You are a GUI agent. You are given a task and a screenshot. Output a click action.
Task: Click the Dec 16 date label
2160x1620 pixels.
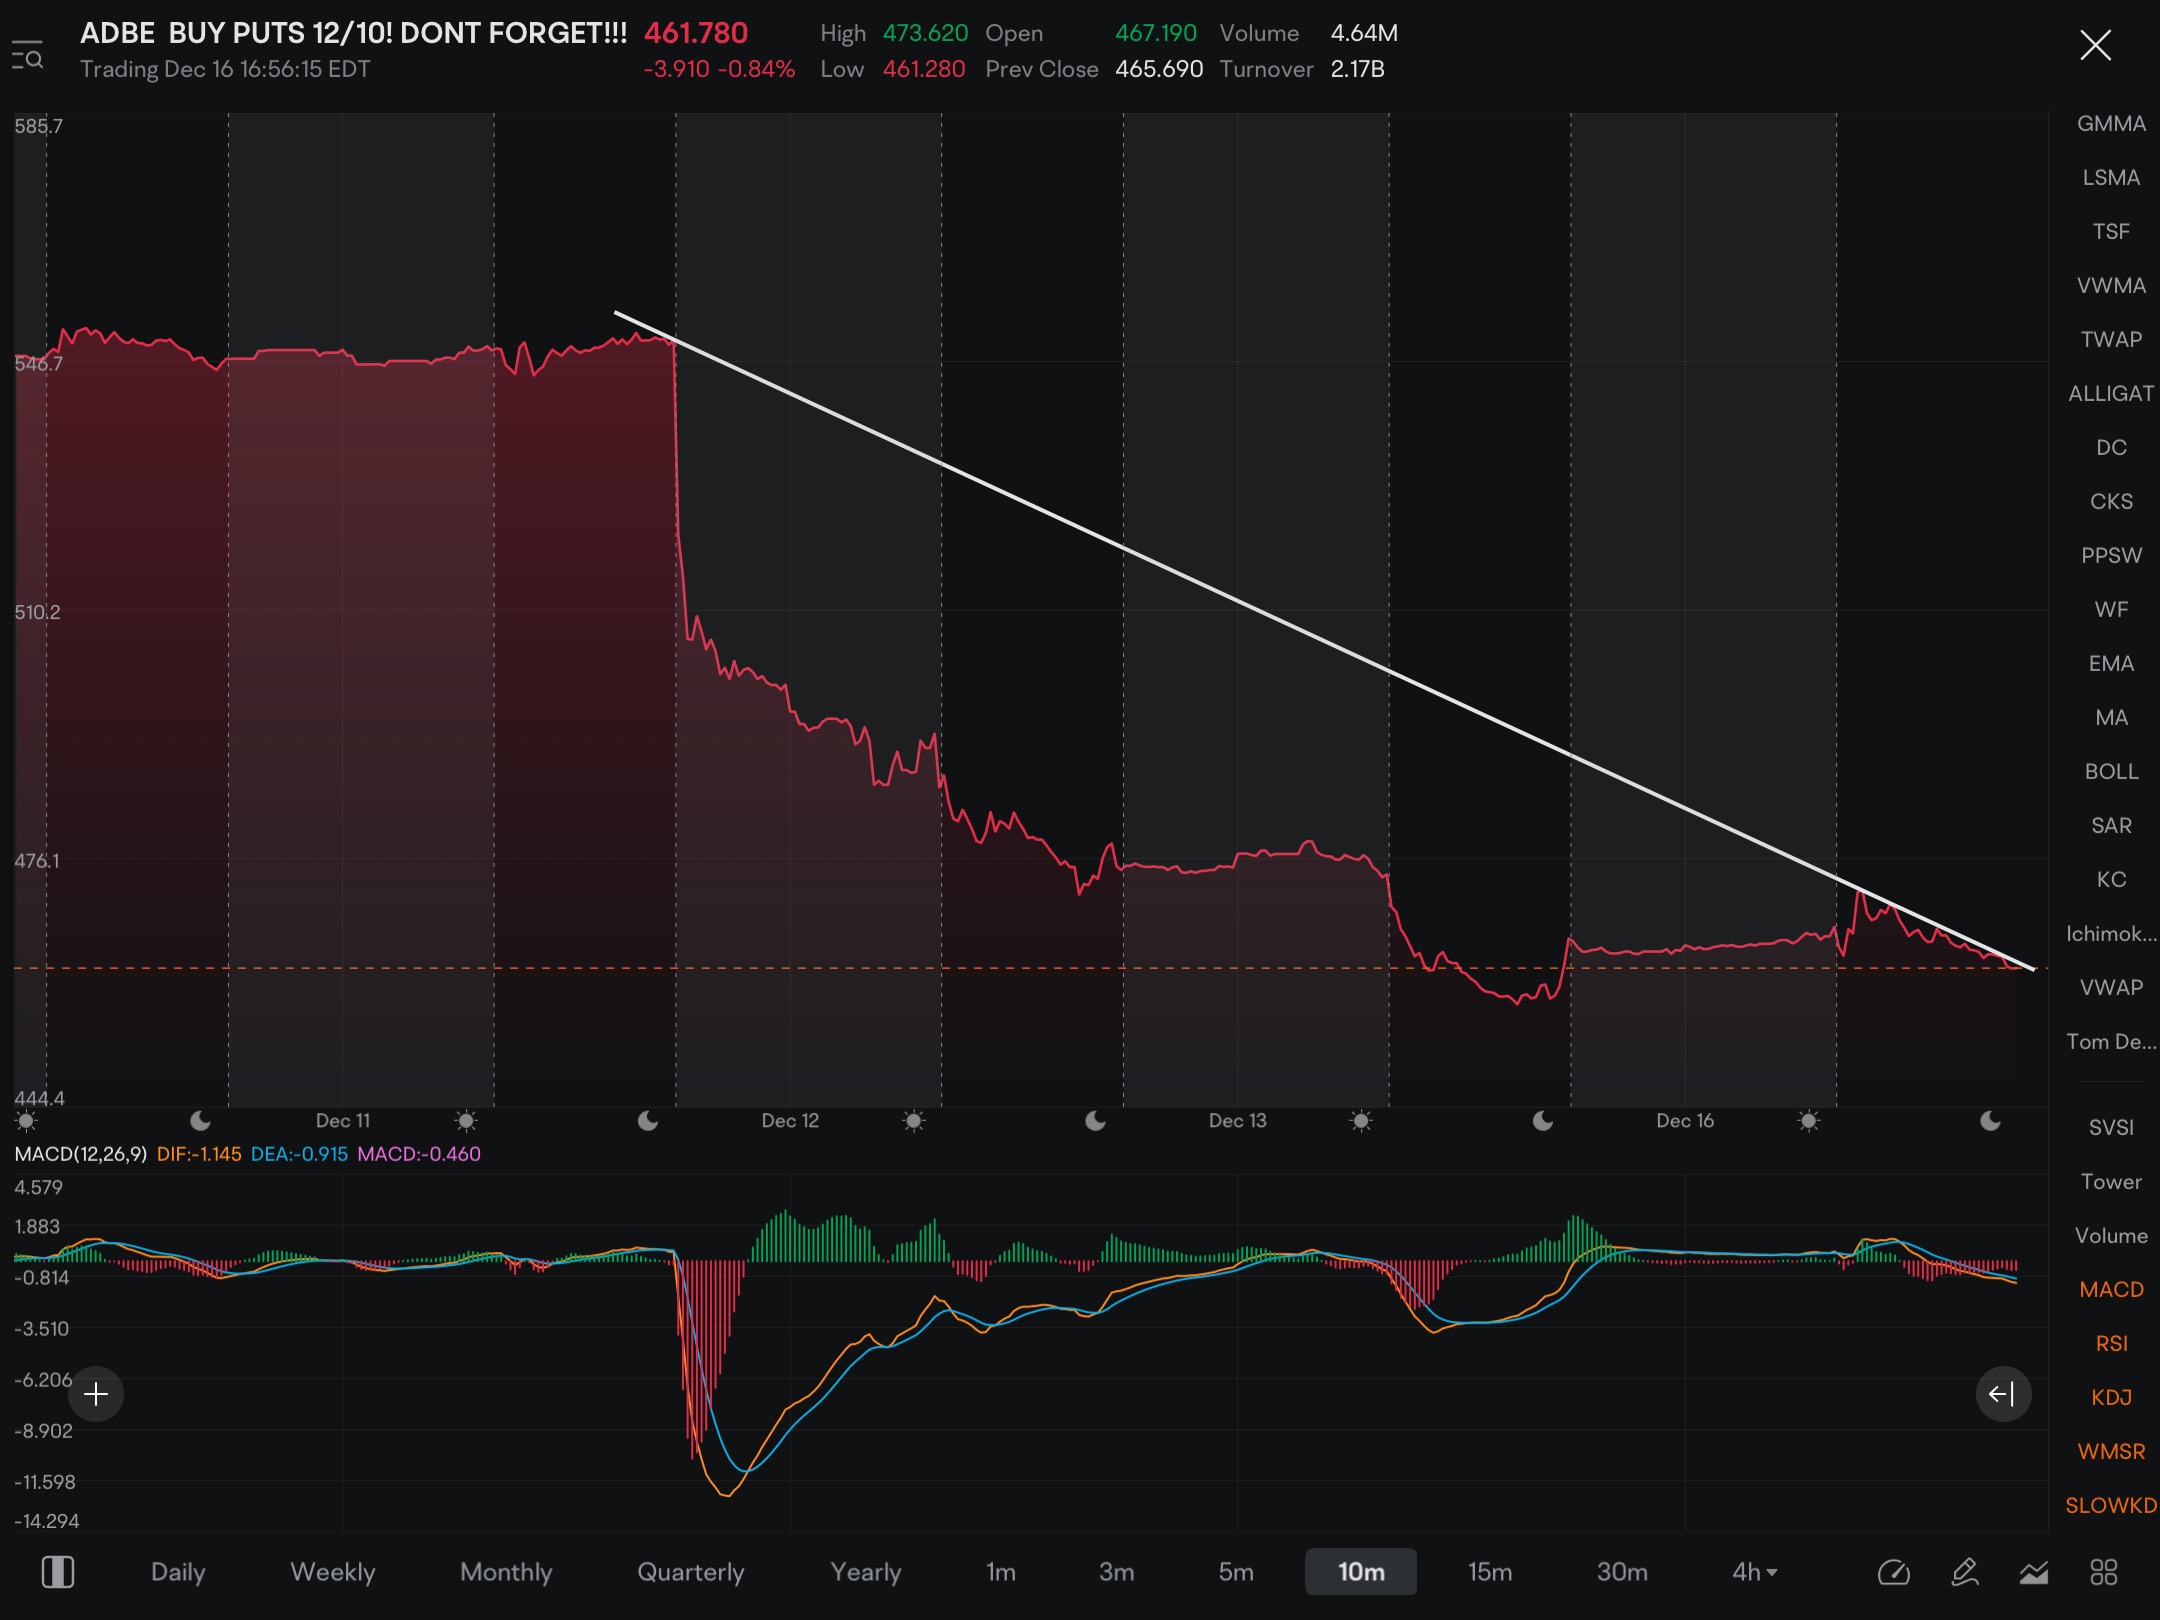1685,1121
